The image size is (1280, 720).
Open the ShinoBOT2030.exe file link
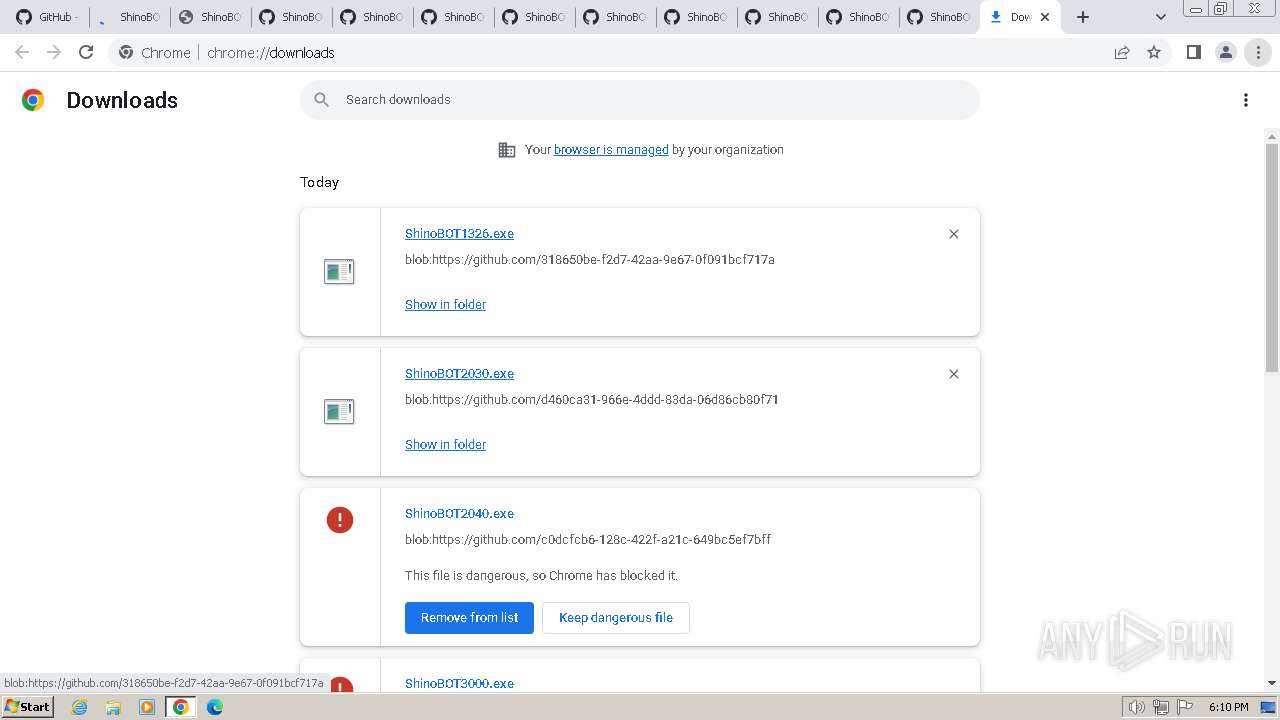click(x=459, y=374)
